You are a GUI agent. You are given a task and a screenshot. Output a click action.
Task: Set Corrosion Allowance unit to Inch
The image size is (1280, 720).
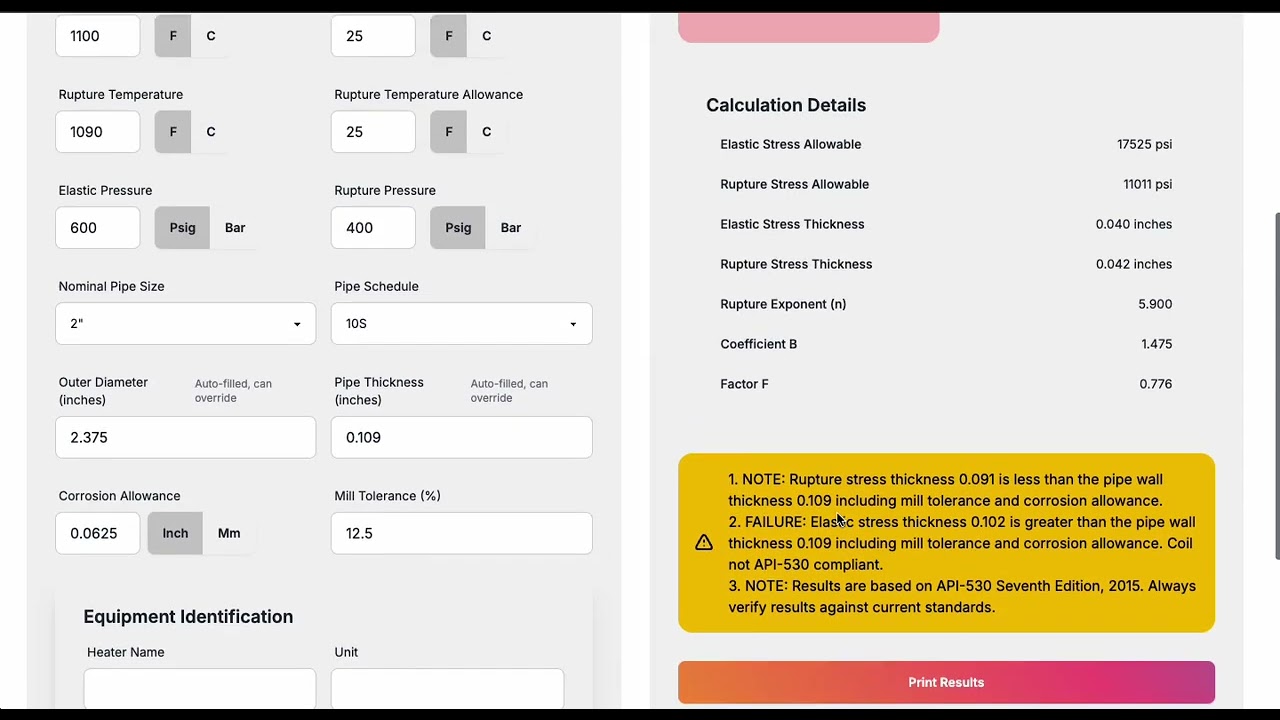pyautogui.click(x=175, y=533)
